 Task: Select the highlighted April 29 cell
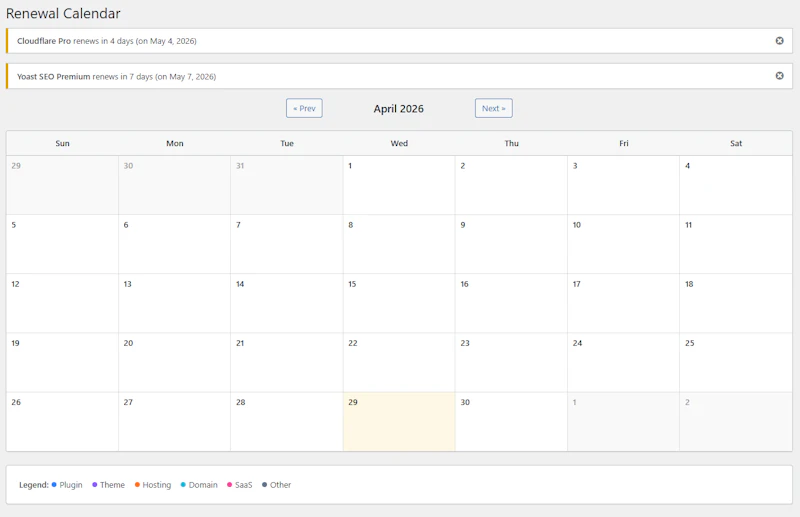click(x=399, y=422)
